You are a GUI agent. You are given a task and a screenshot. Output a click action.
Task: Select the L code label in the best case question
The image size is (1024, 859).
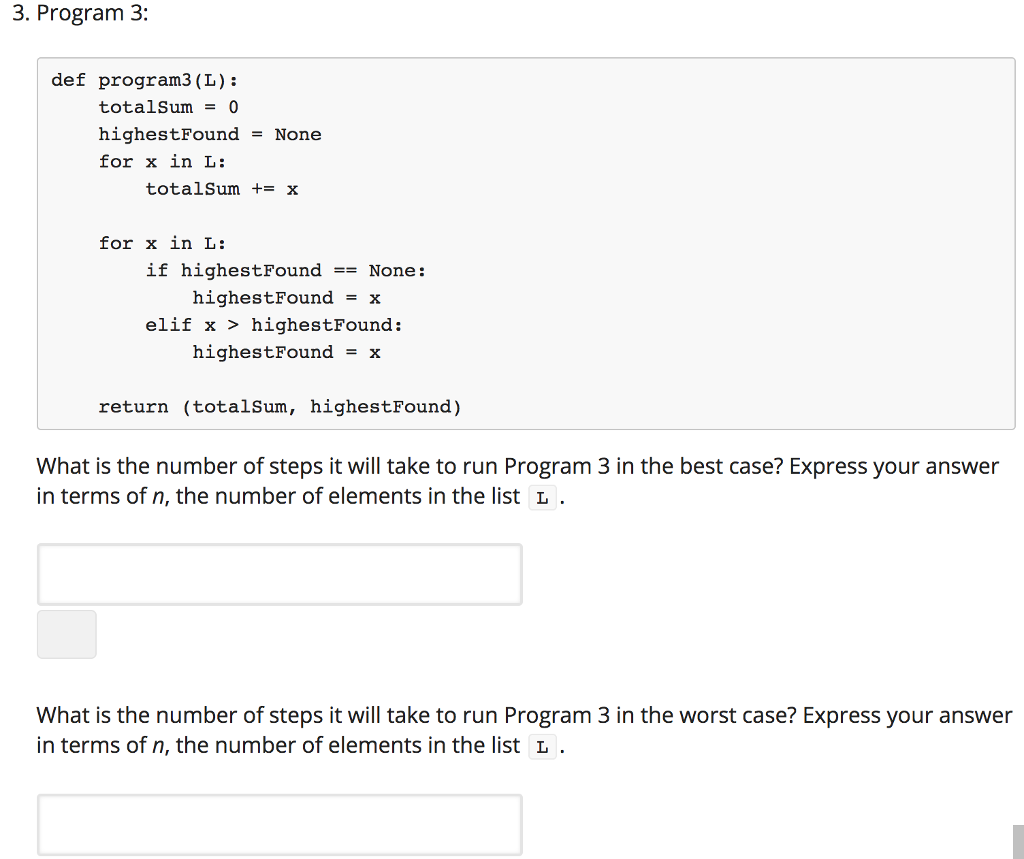541,496
